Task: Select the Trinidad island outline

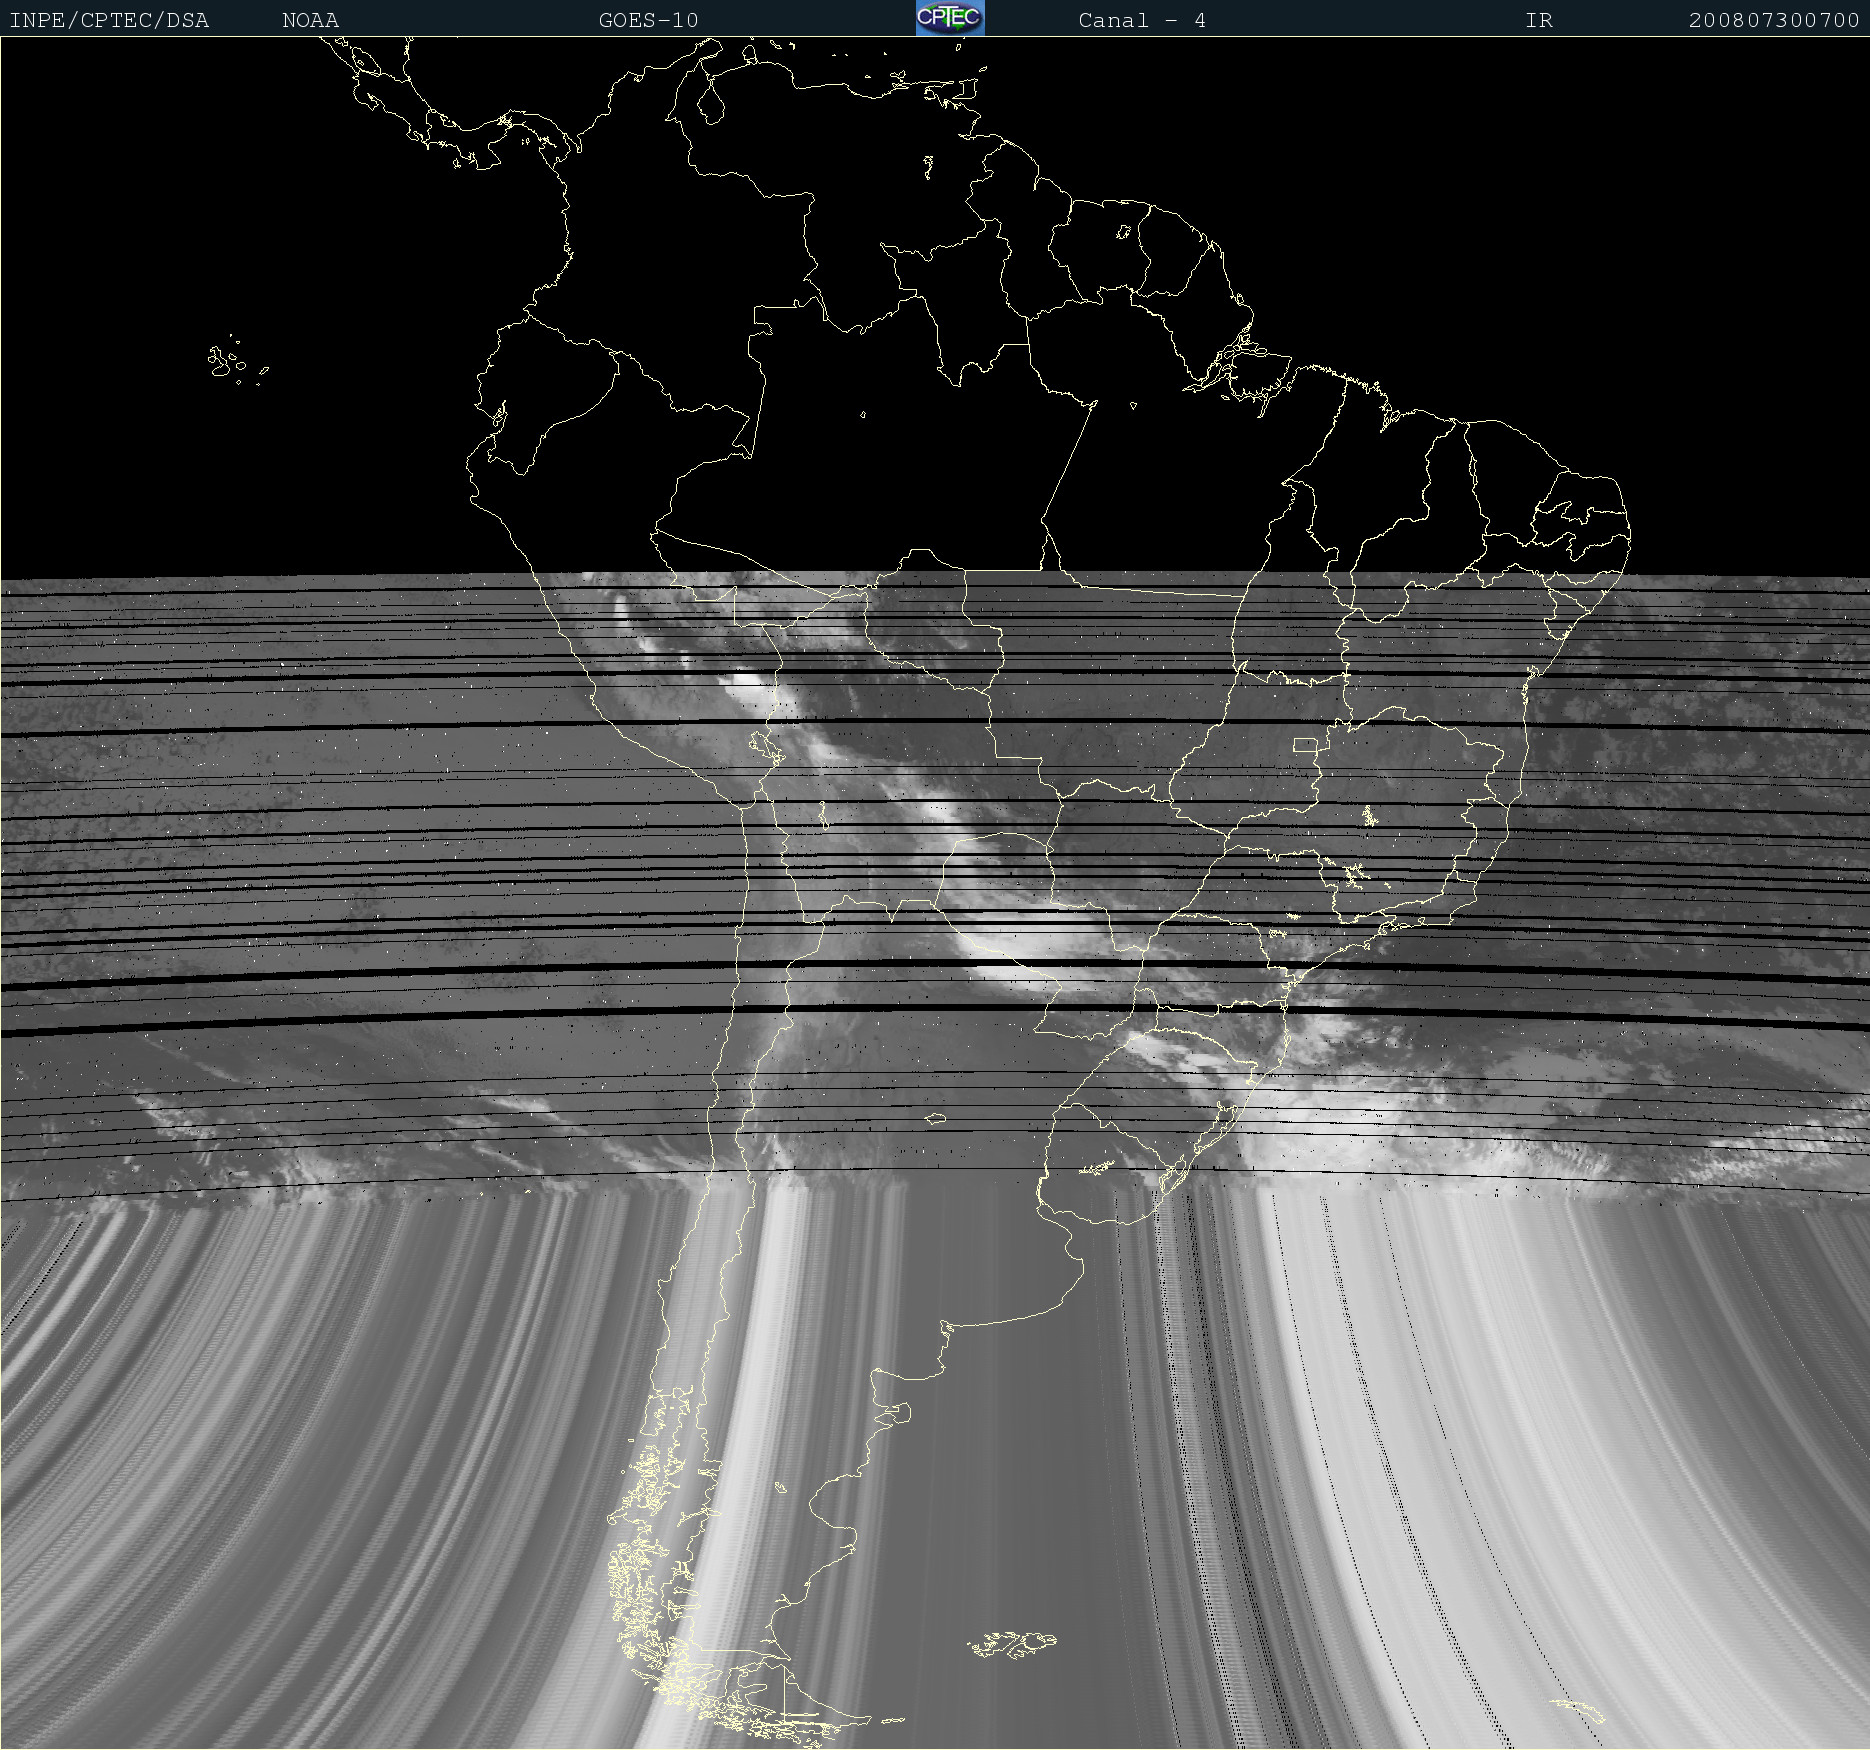Action: (966, 91)
